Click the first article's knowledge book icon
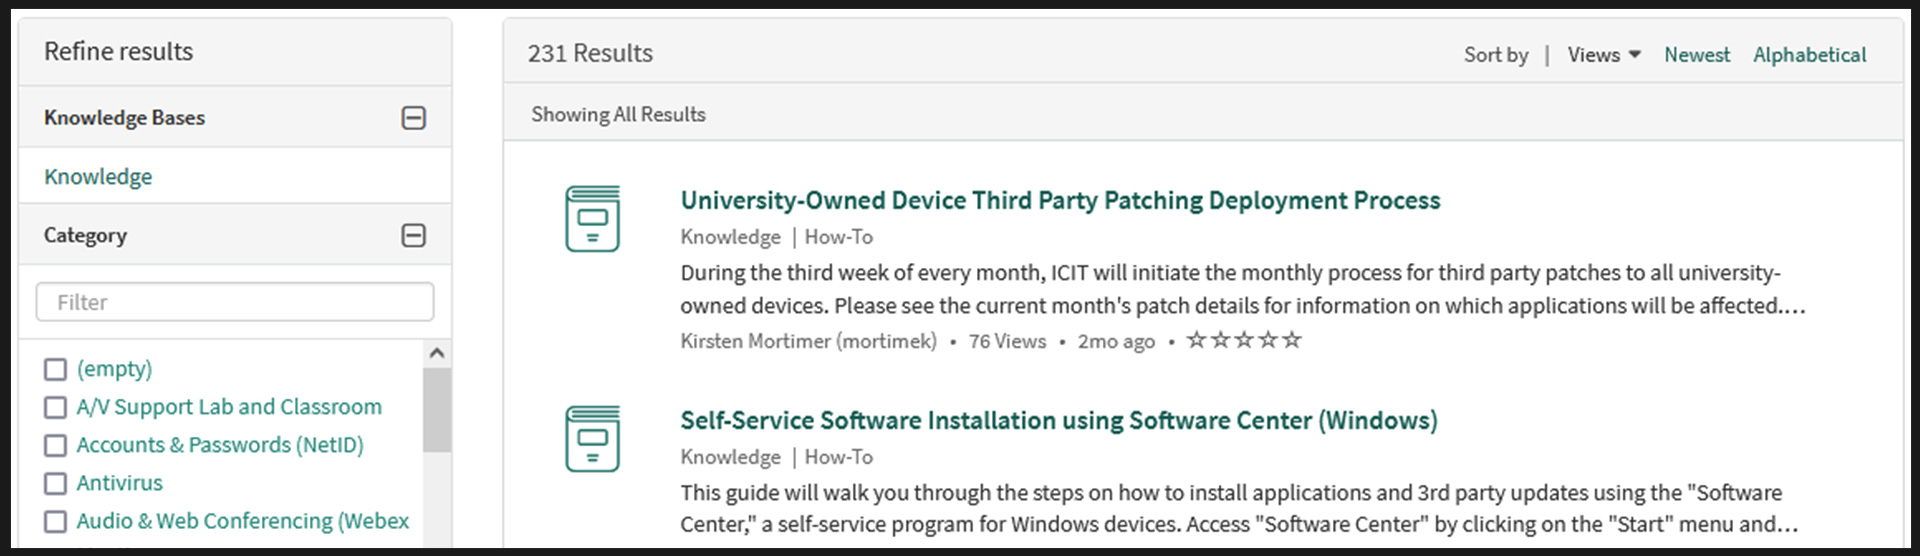 coord(592,219)
